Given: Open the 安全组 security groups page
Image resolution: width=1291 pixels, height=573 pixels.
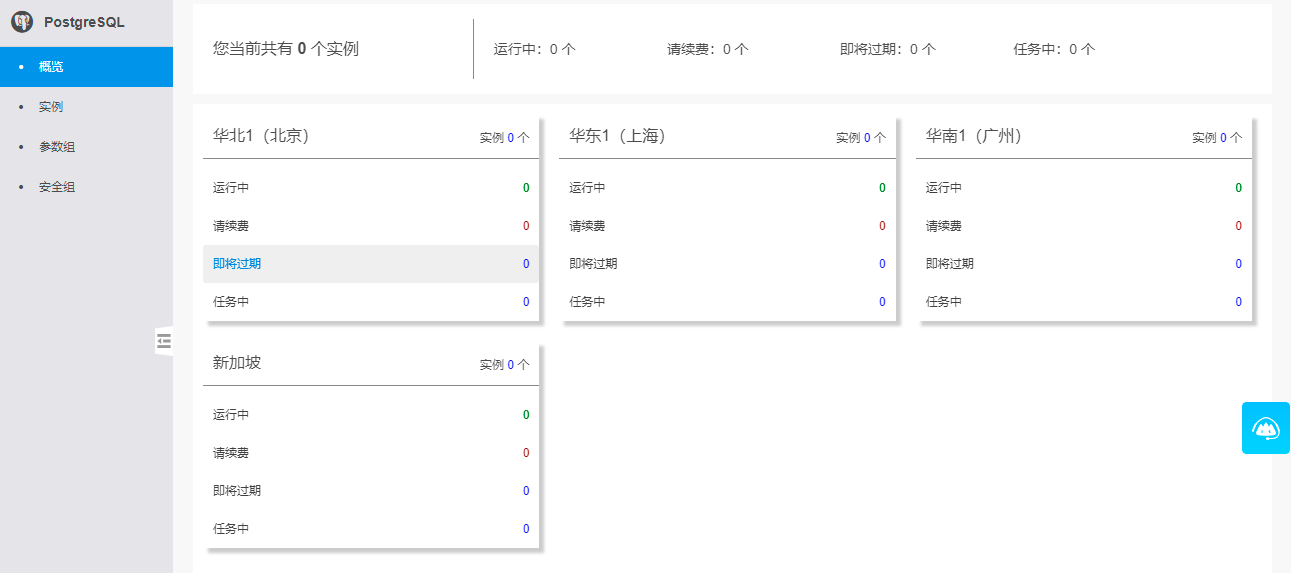Looking at the screenshot, I should point(86,187).
